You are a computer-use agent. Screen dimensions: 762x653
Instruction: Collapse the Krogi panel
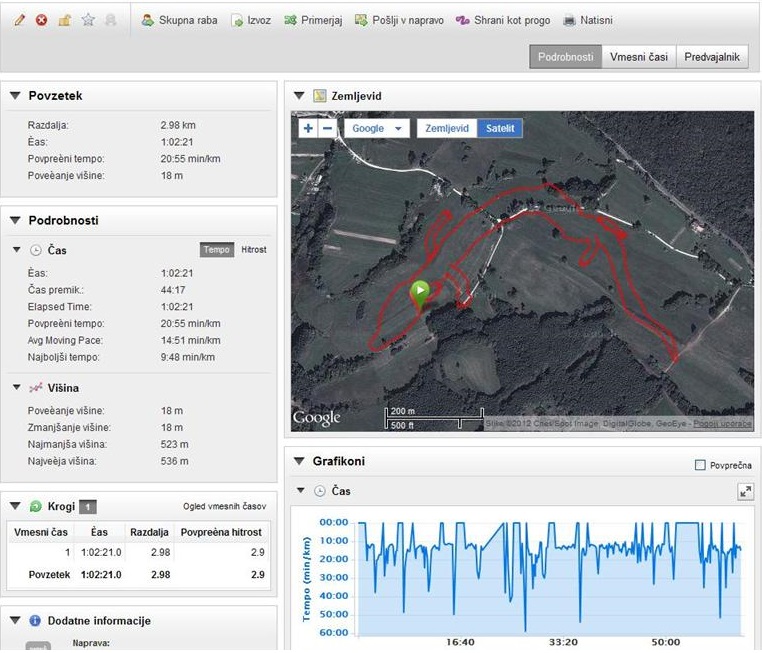coord(15,506)
